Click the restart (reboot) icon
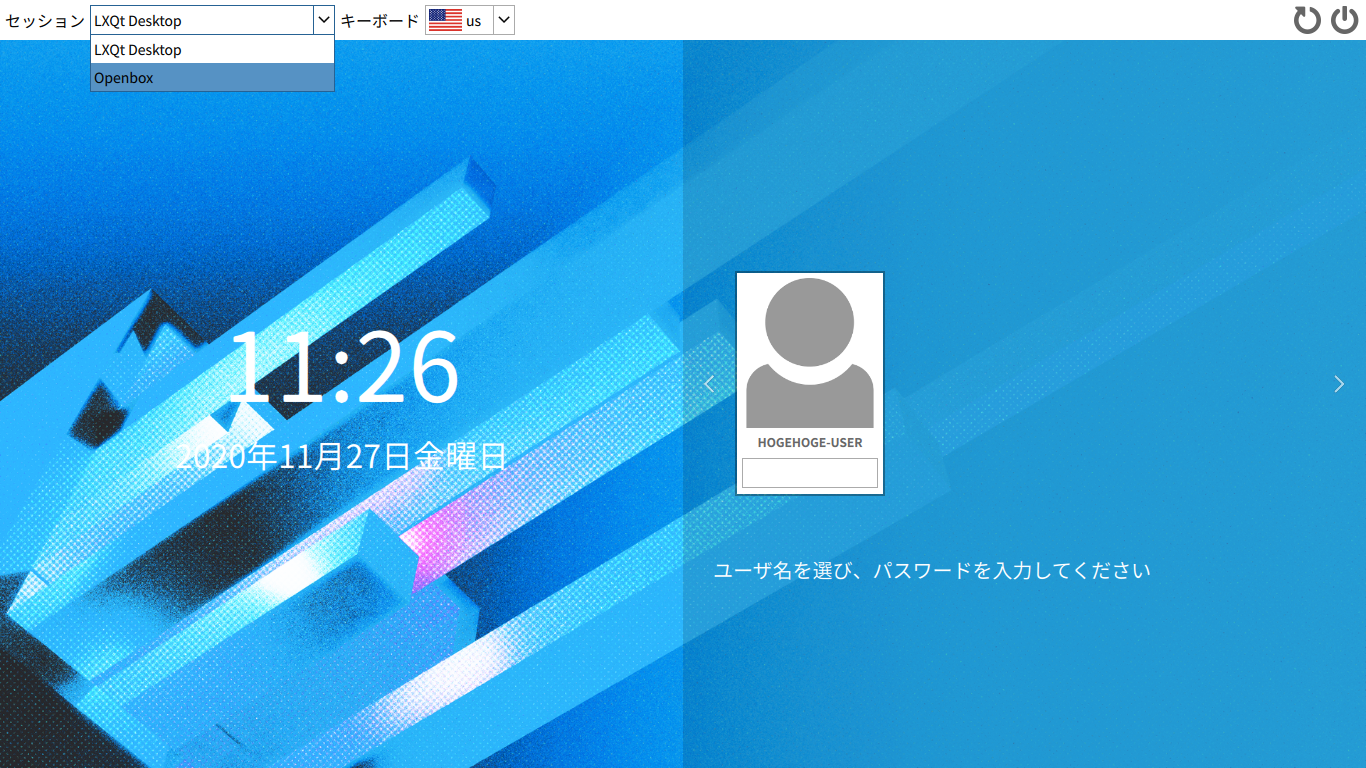 point(1307,20)
